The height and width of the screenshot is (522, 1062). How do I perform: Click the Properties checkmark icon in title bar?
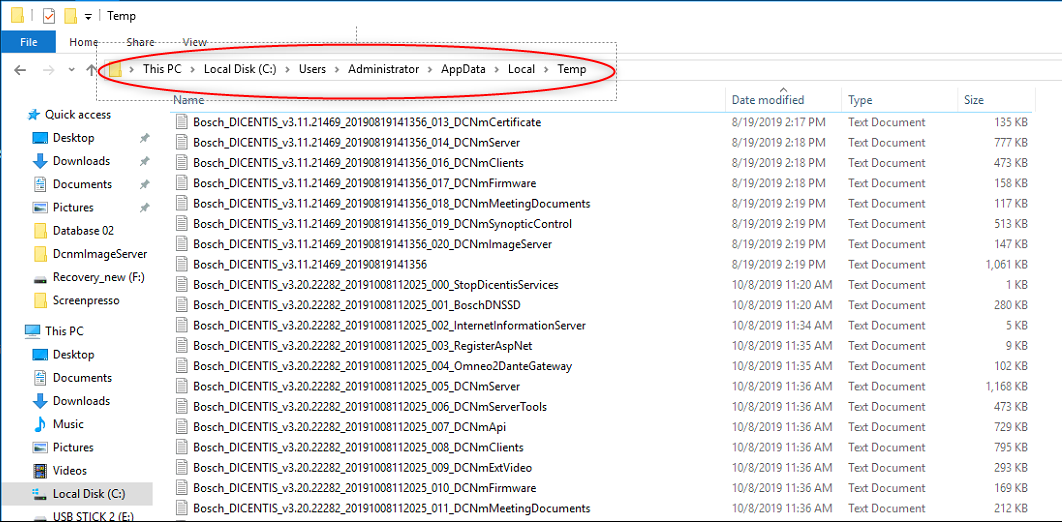pyautogui.click(x=48, y=16)
